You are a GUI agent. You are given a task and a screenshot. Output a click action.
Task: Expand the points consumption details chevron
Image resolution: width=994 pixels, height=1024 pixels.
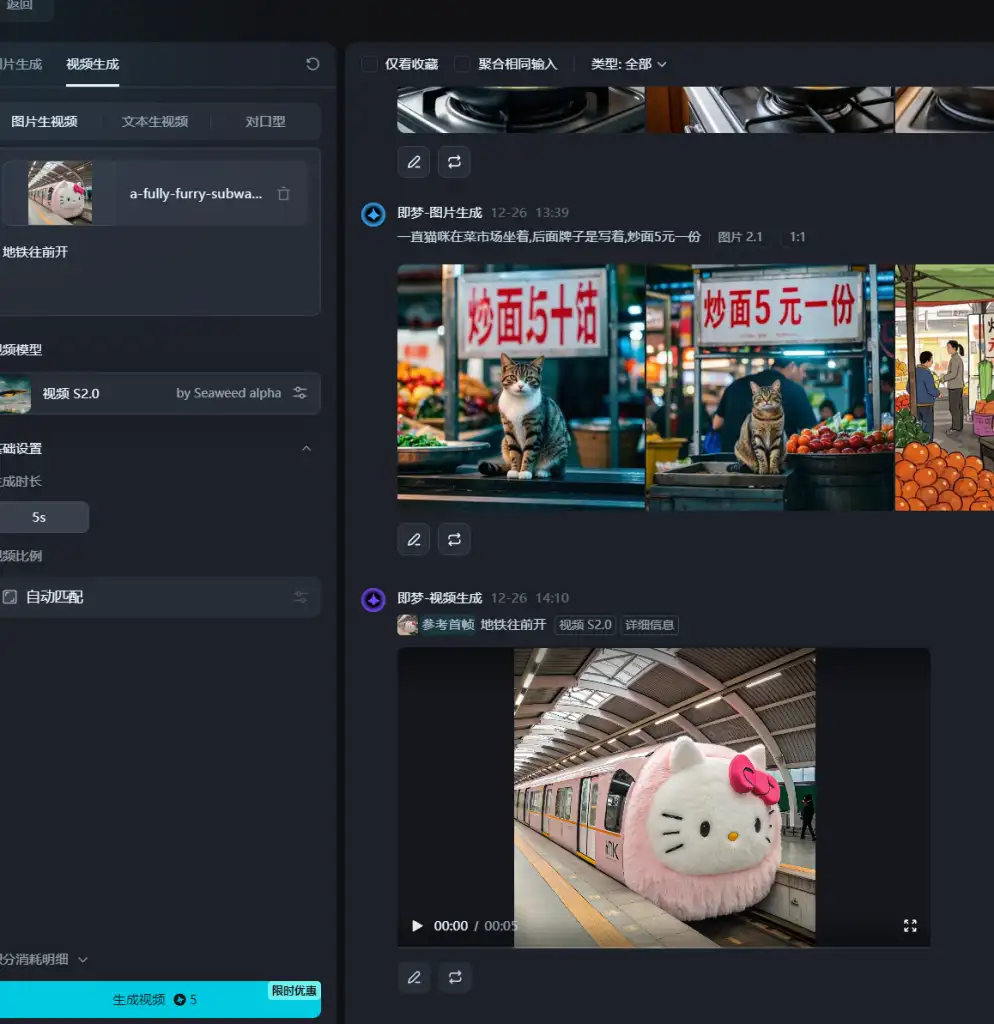pos(83,959)
